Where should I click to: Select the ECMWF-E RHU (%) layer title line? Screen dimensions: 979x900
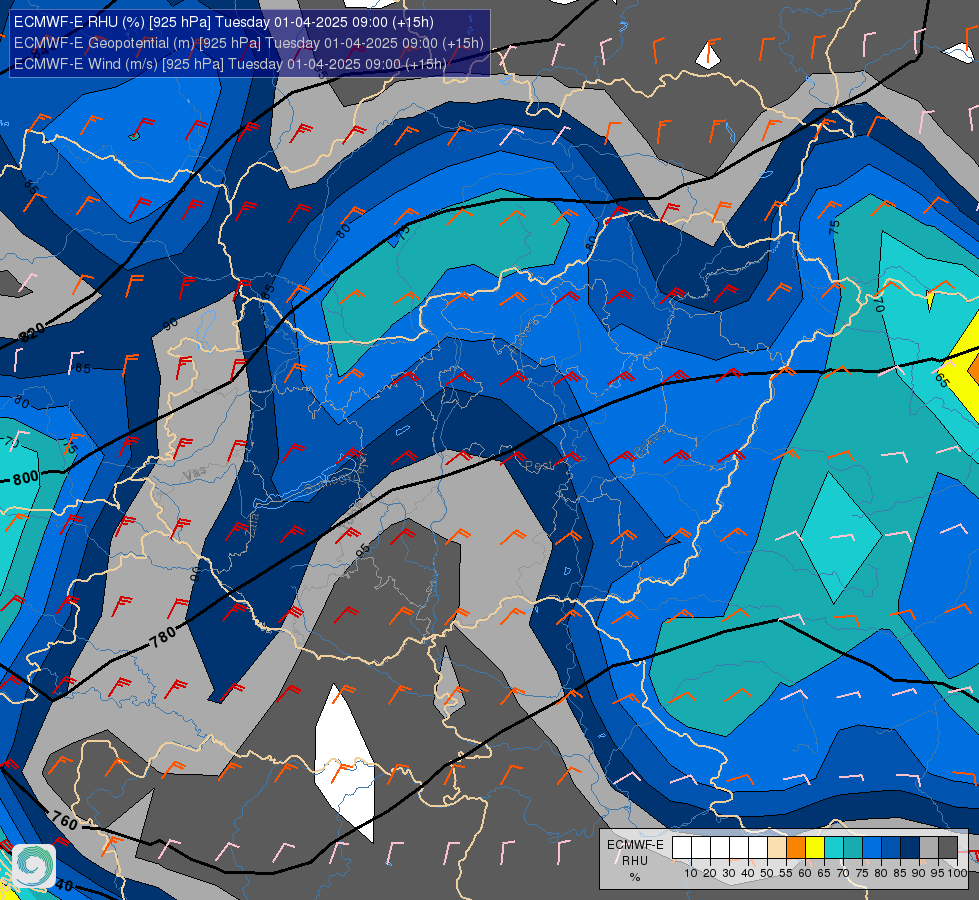click(224, 22)
